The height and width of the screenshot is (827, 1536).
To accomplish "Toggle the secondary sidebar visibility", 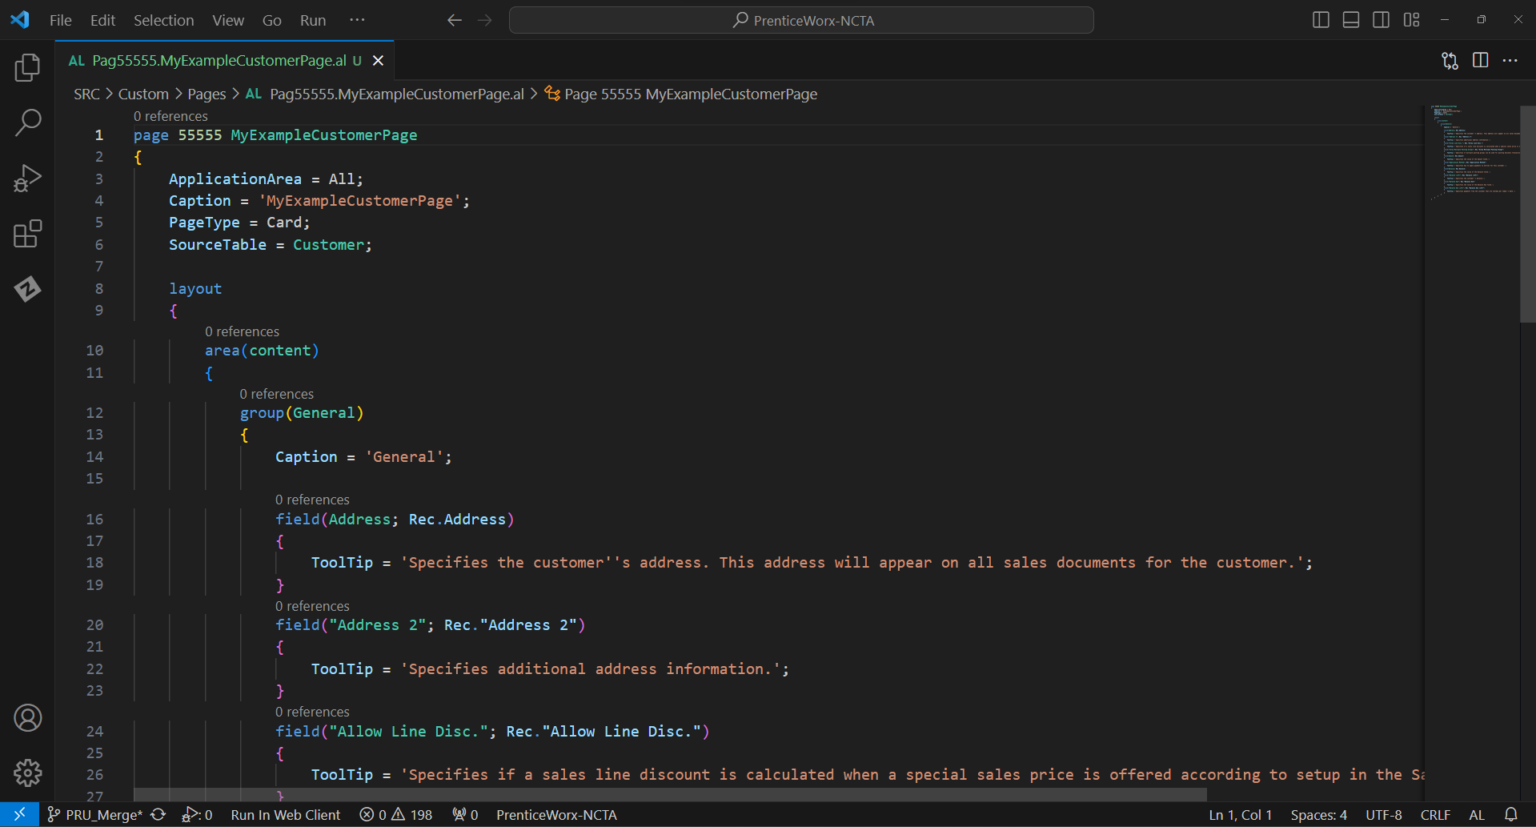I will (1381, 19).
